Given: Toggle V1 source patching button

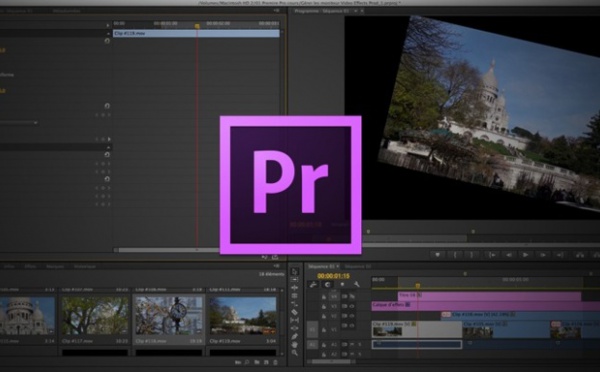Looking at the screenshot, I should pos(313,329).
